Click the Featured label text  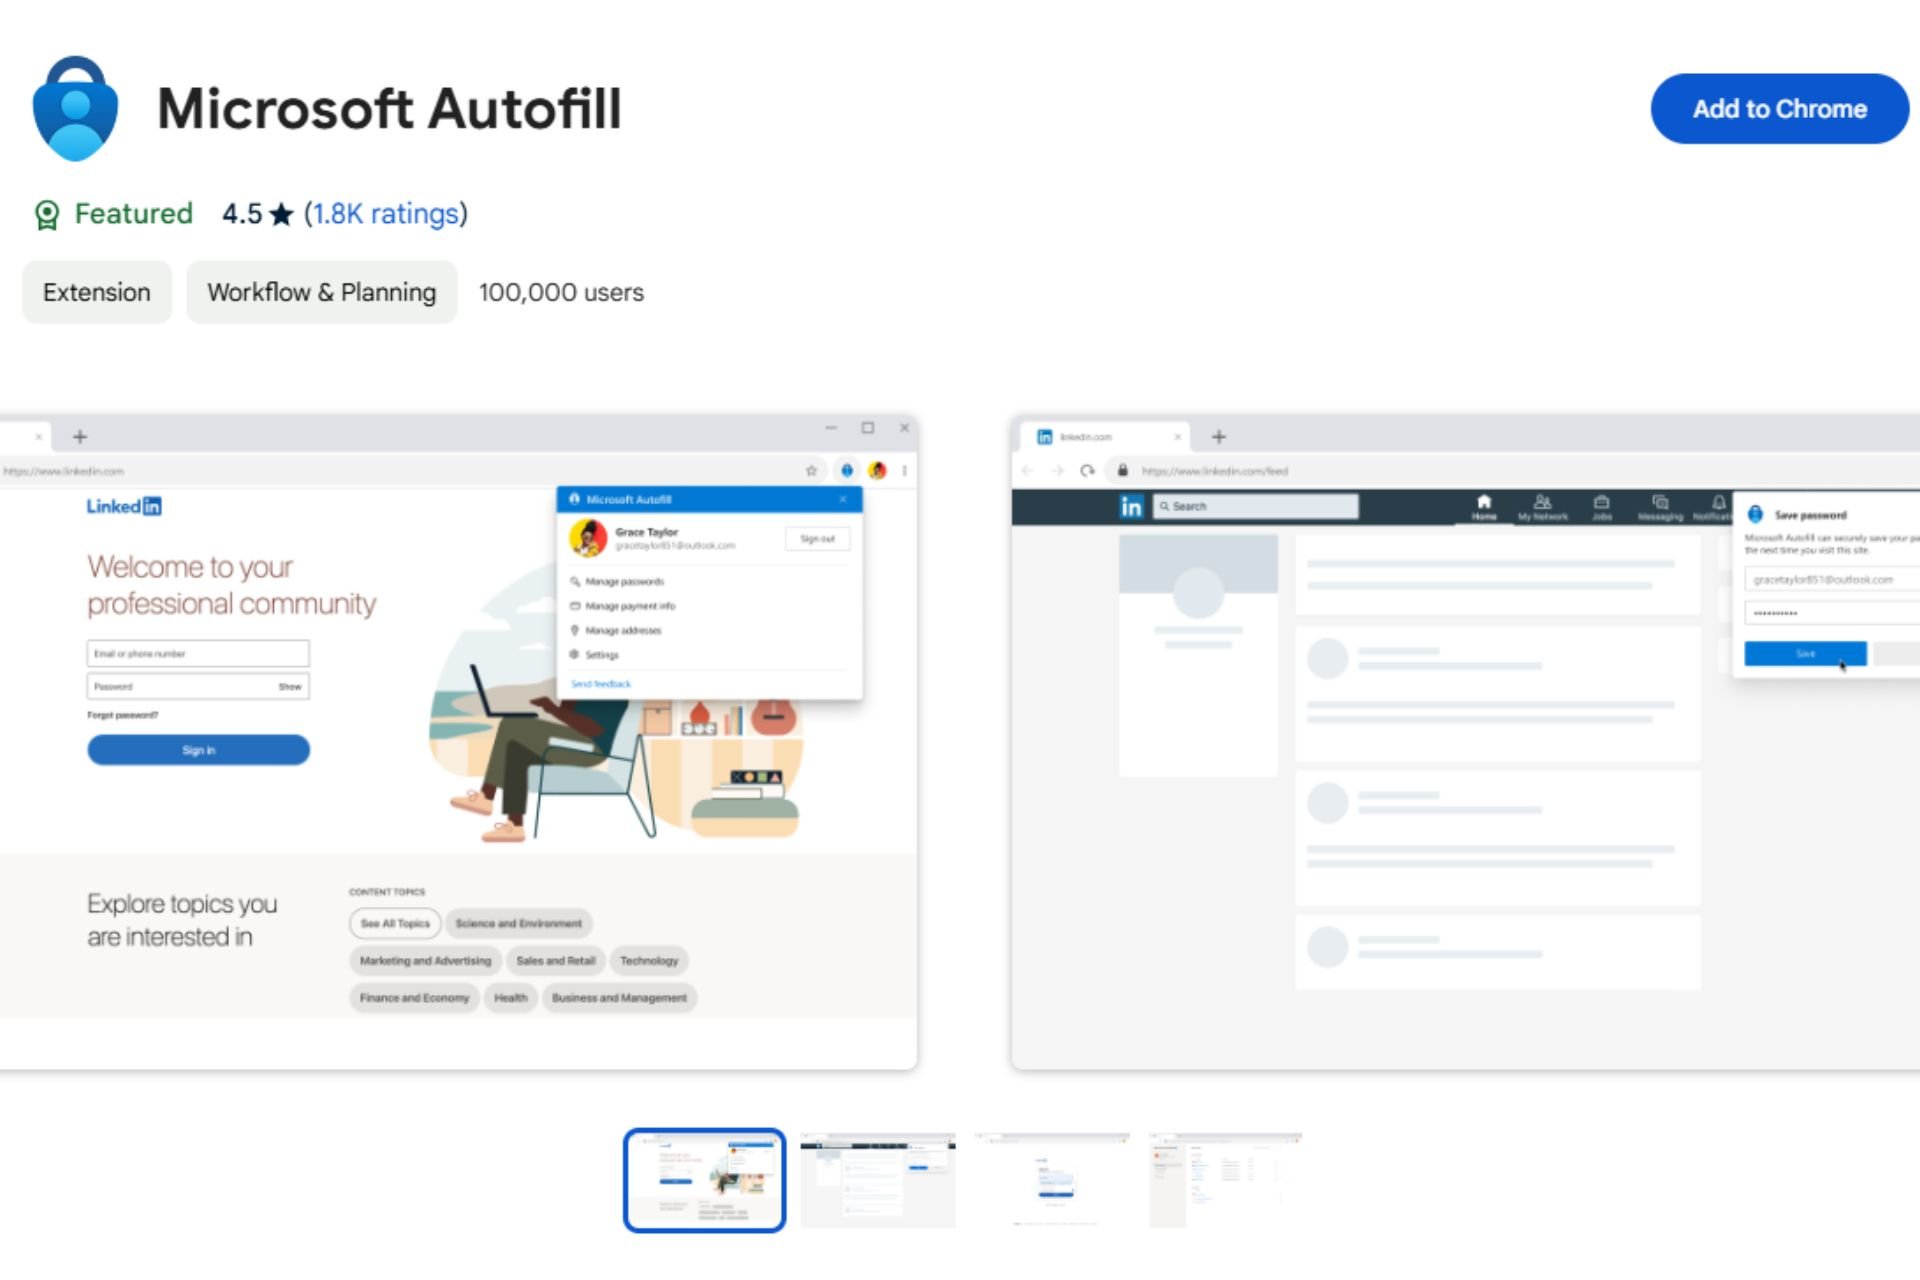[x=134, y=213]
